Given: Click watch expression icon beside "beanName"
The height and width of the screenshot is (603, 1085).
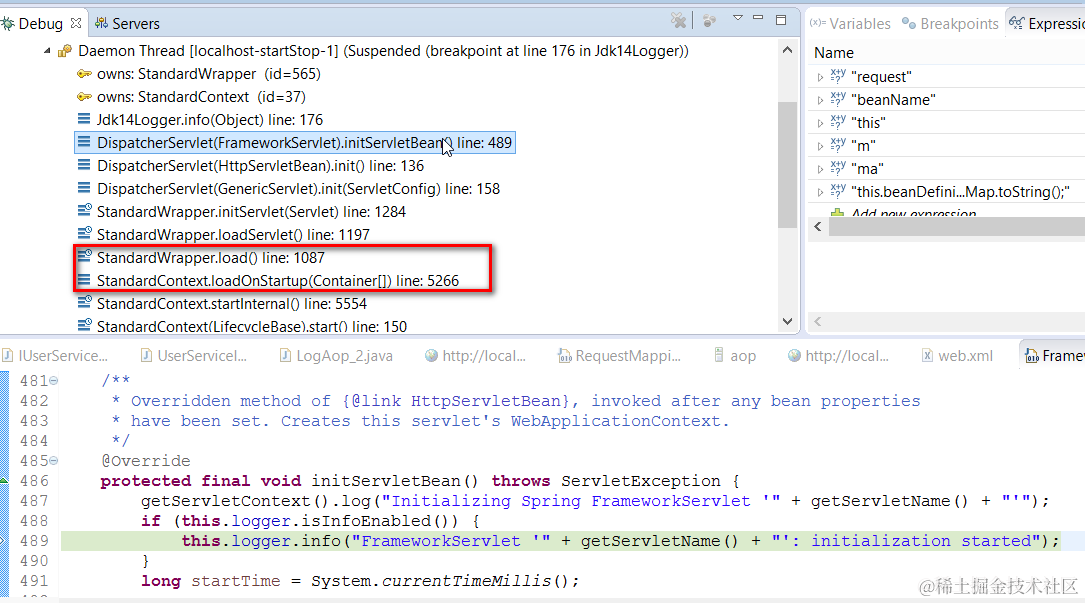Looking at the screenshot, I should (x=838, y=98).
